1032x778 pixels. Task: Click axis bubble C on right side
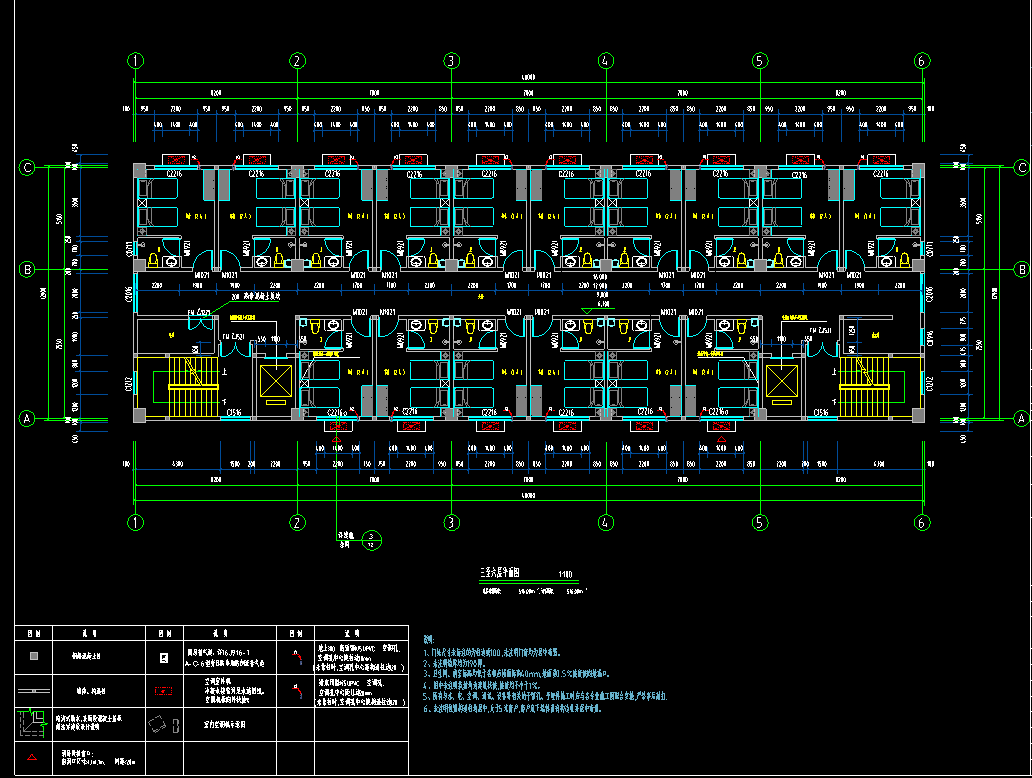pyautogui.click(x=1021, y=167)
